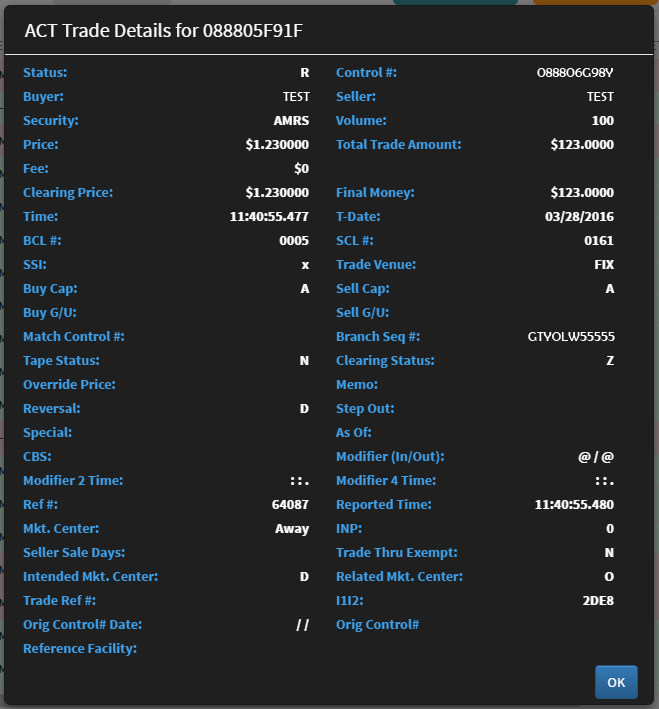Select the Security value AMRS
This screenshot has width=659, height=709.
(x=291, y=121)
